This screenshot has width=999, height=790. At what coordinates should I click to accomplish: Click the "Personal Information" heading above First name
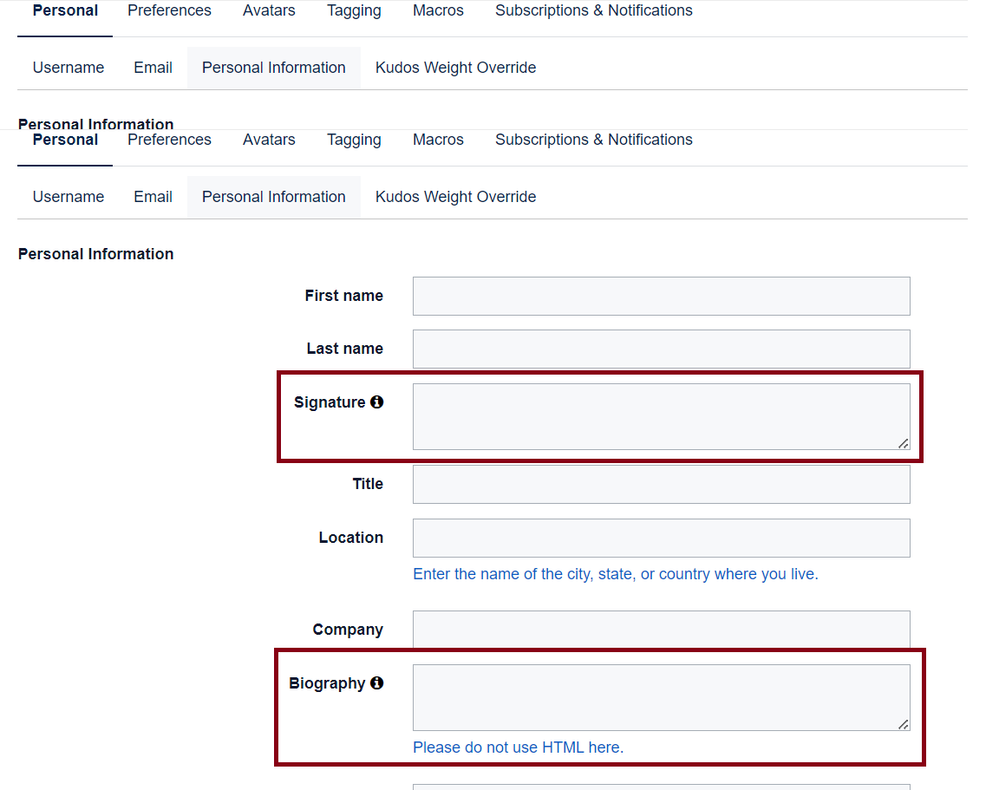(96, 254)
